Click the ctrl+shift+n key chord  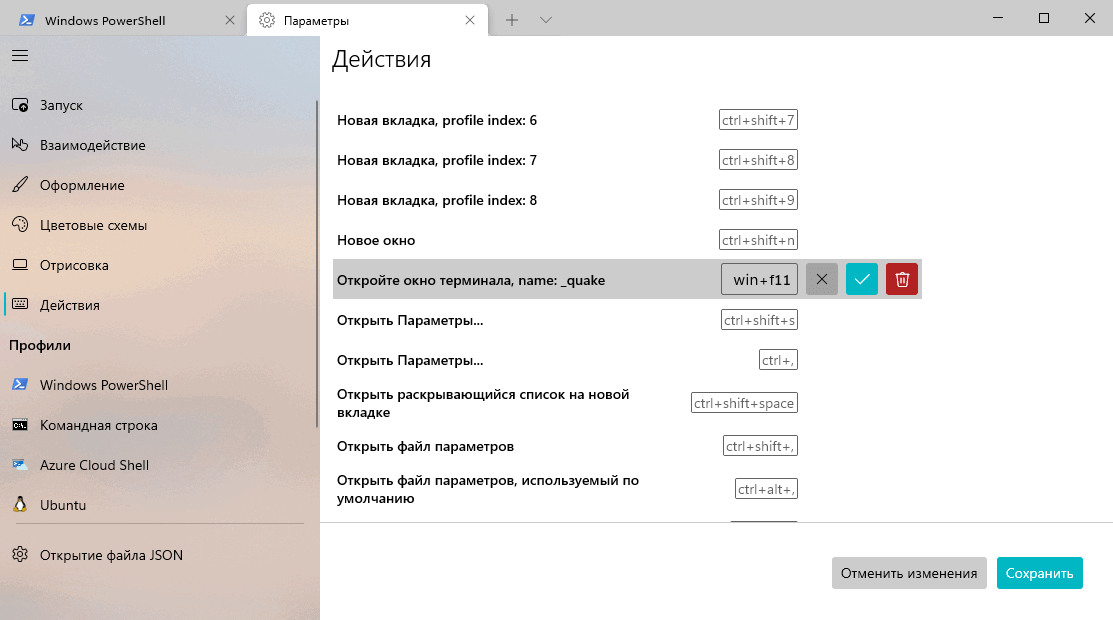[x=758, y=240]
